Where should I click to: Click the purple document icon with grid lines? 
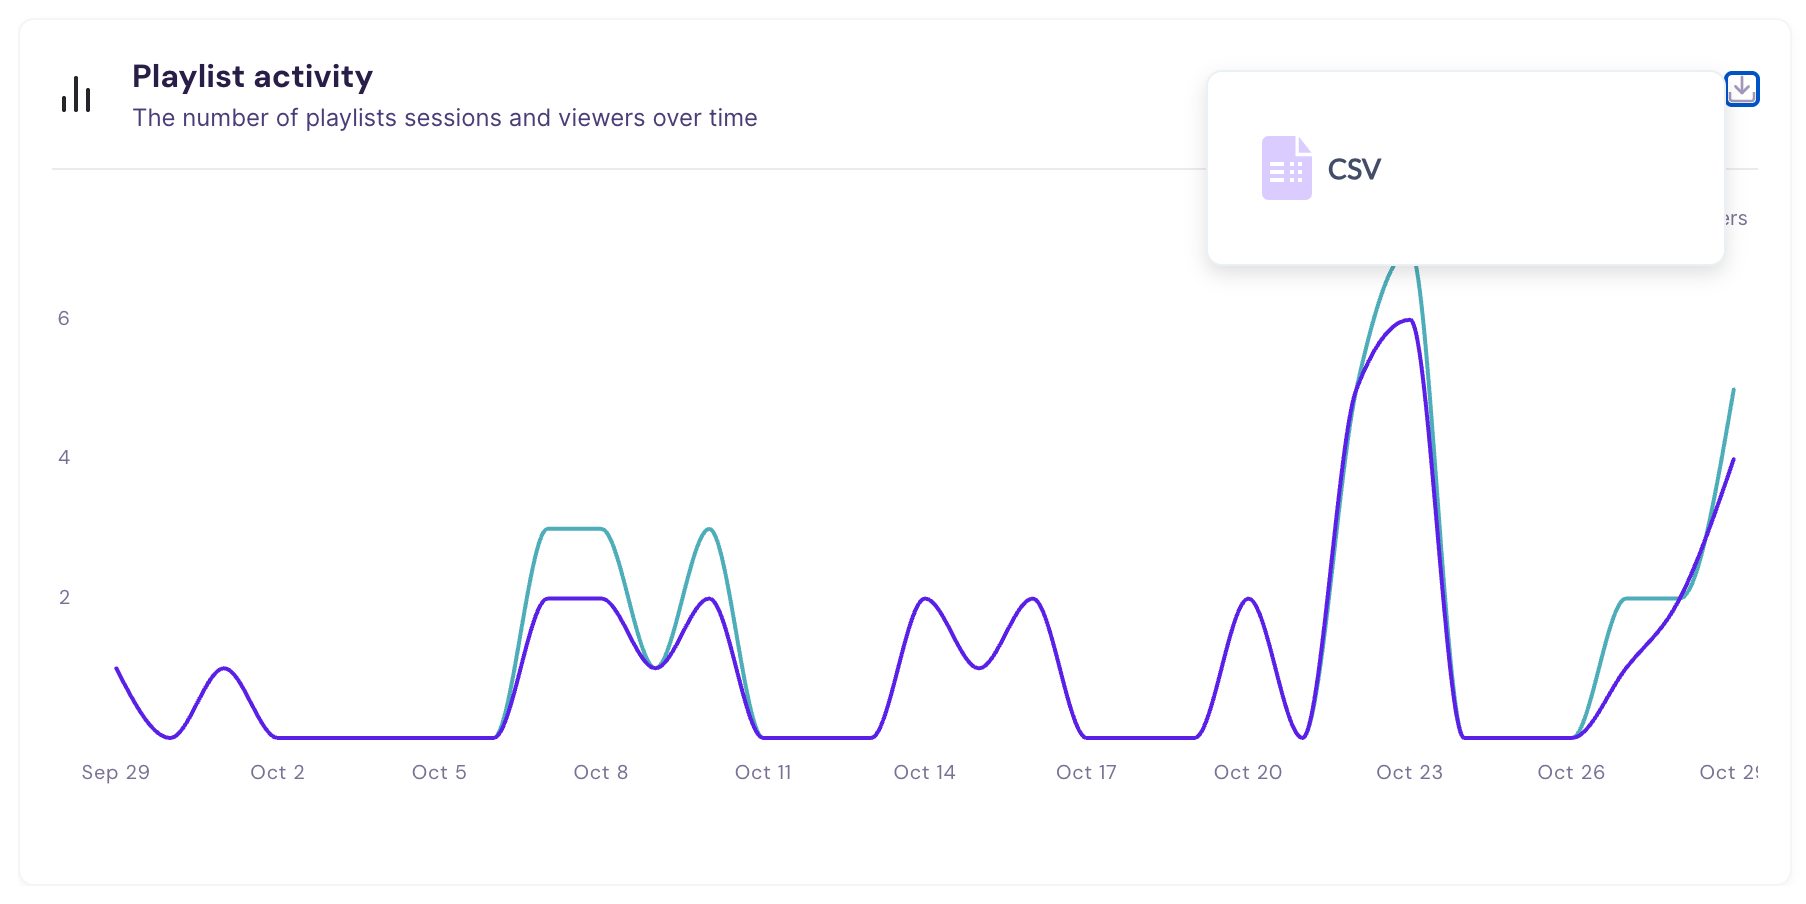point(1286,168)
